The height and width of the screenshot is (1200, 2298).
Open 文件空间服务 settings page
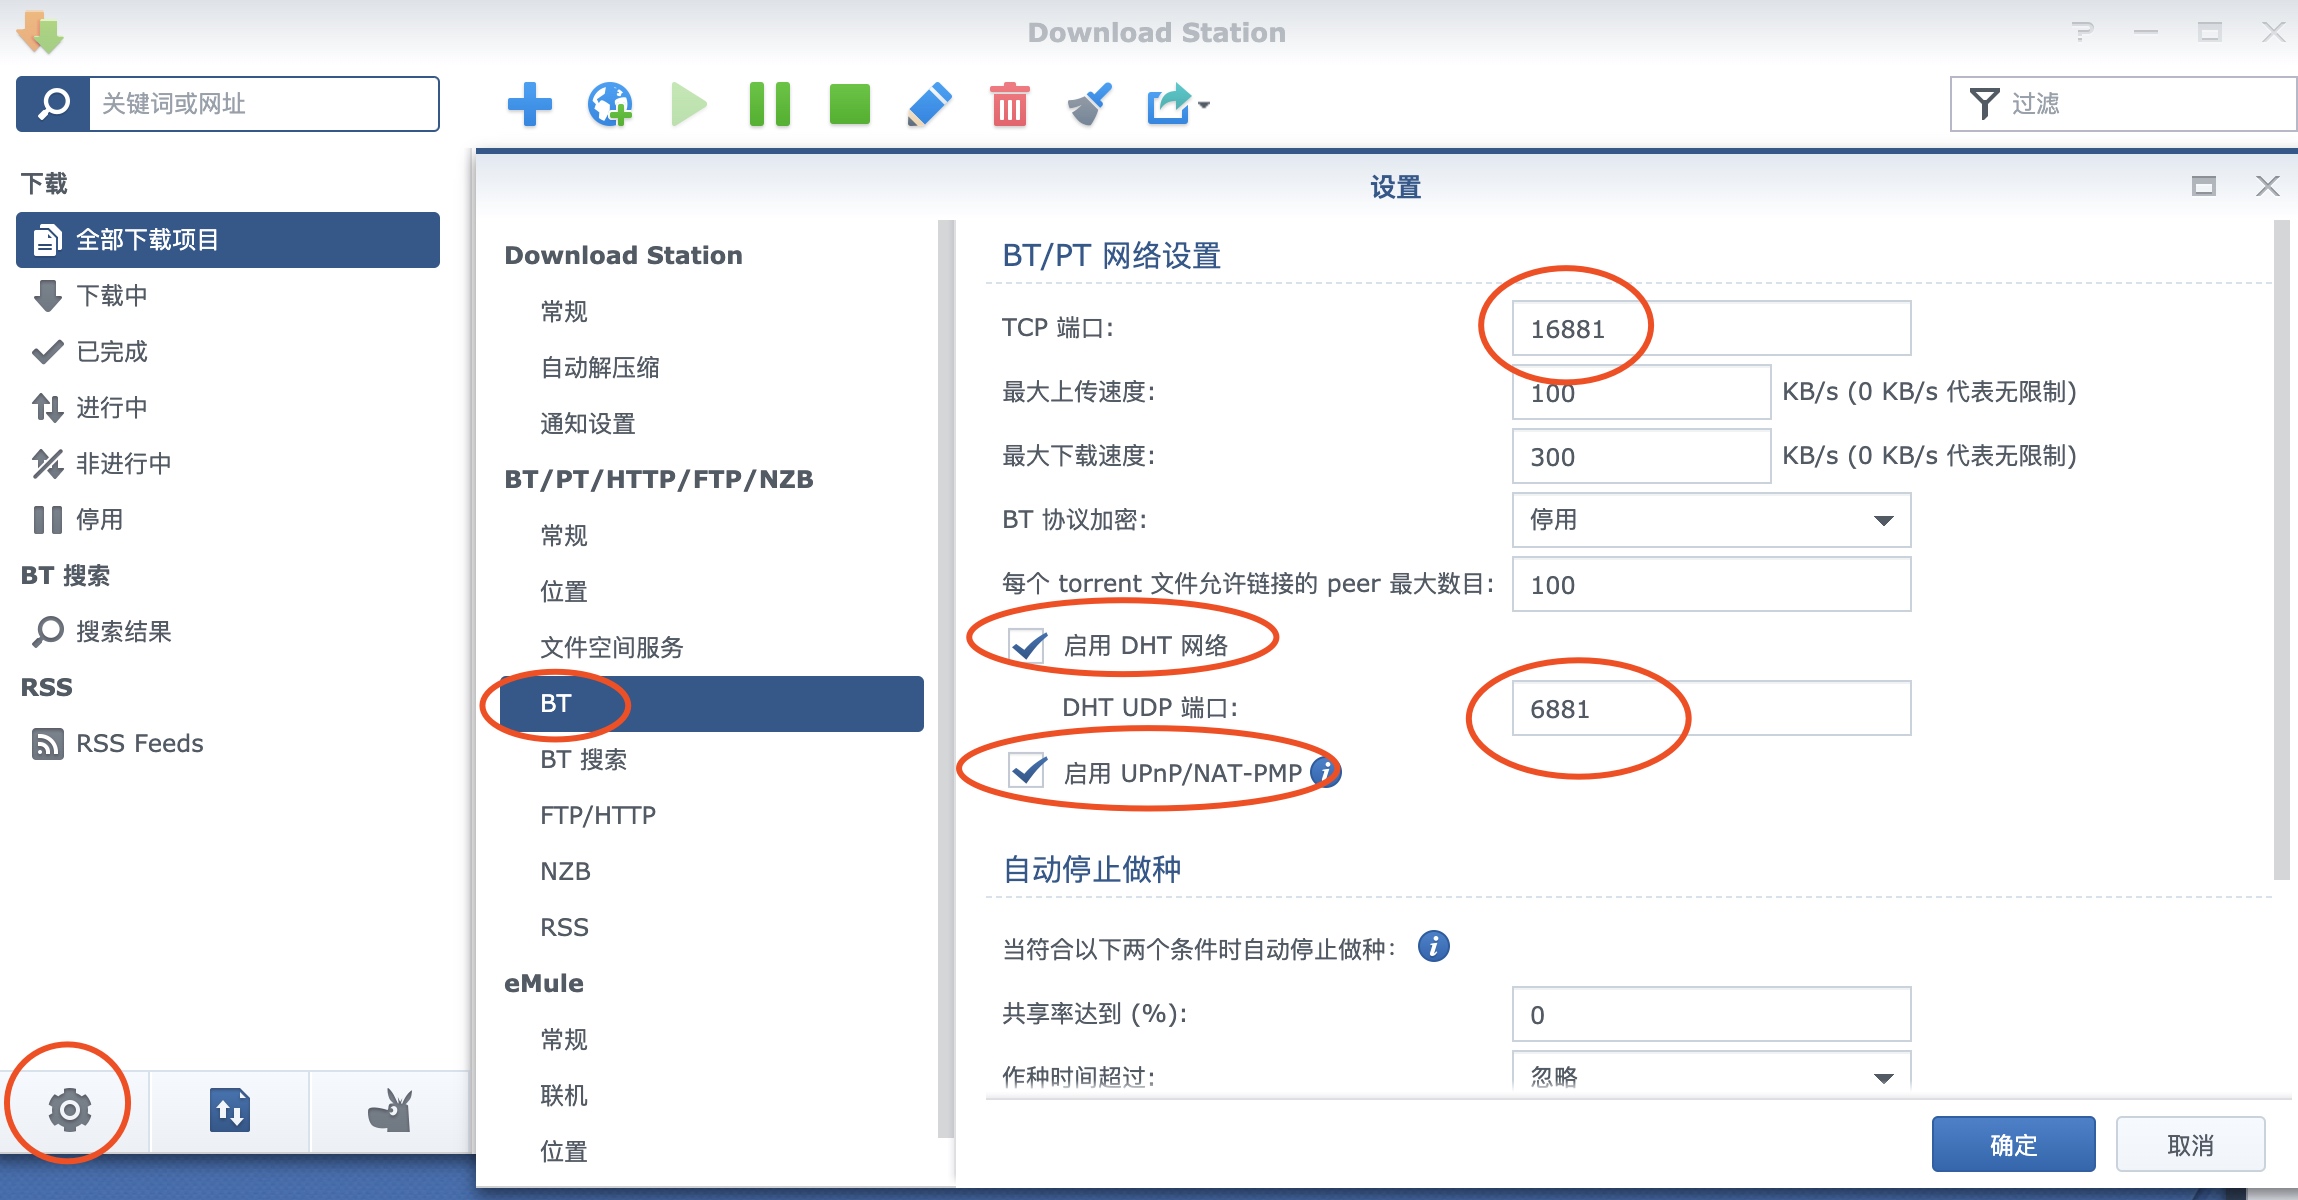[x=712, y=648]
